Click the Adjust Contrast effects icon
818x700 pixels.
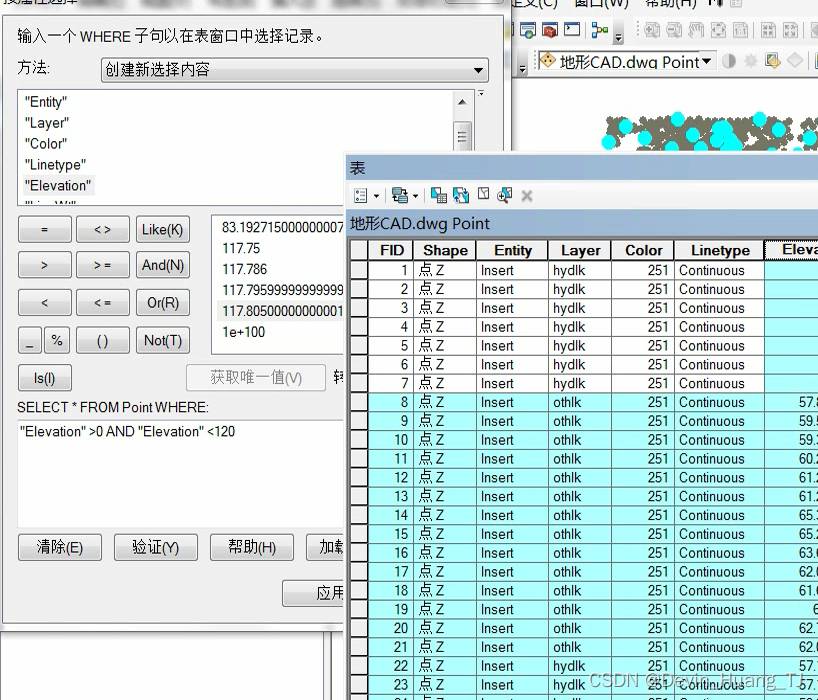click(x=729, y=62)
